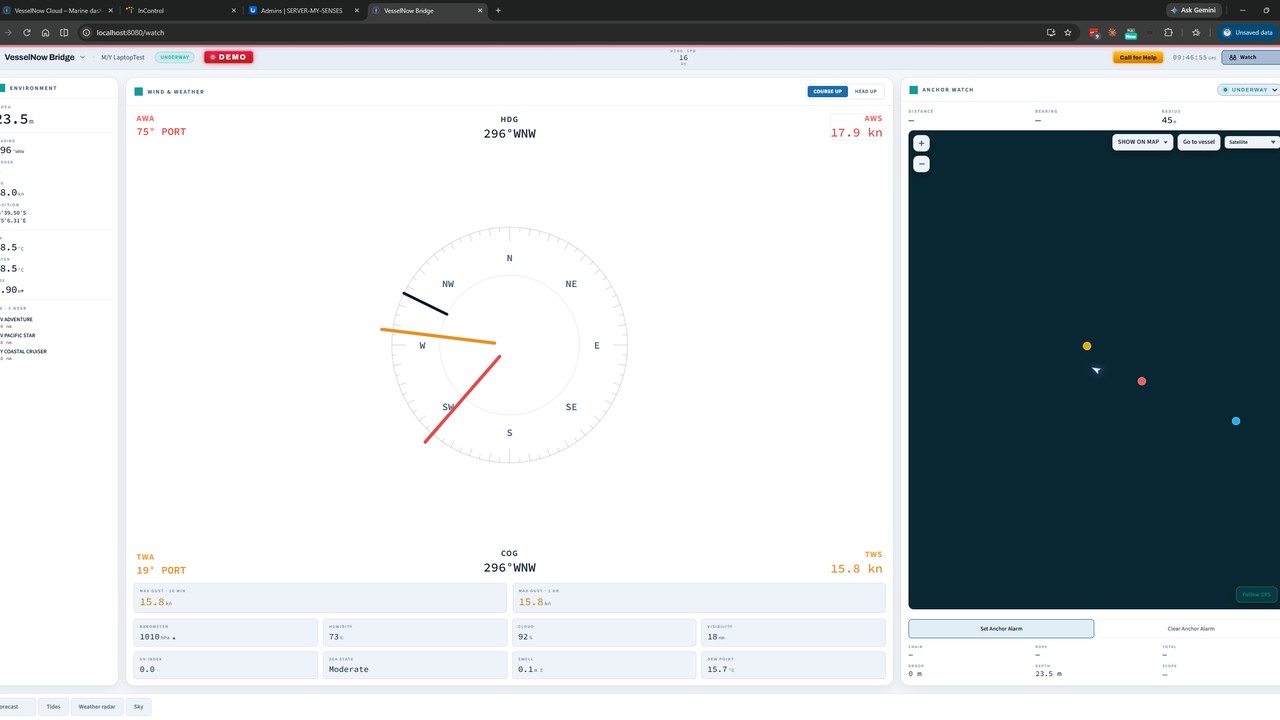Click the orange true wind needle on compass
1280x720 pixels.
tap(438, 336)
